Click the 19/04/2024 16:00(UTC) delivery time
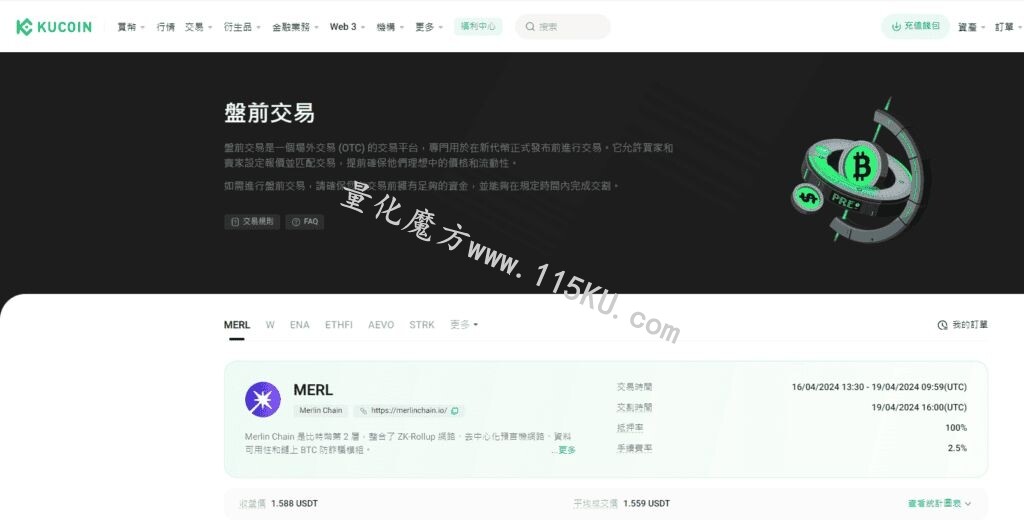 pyautogui.click(x=919, y=407)
